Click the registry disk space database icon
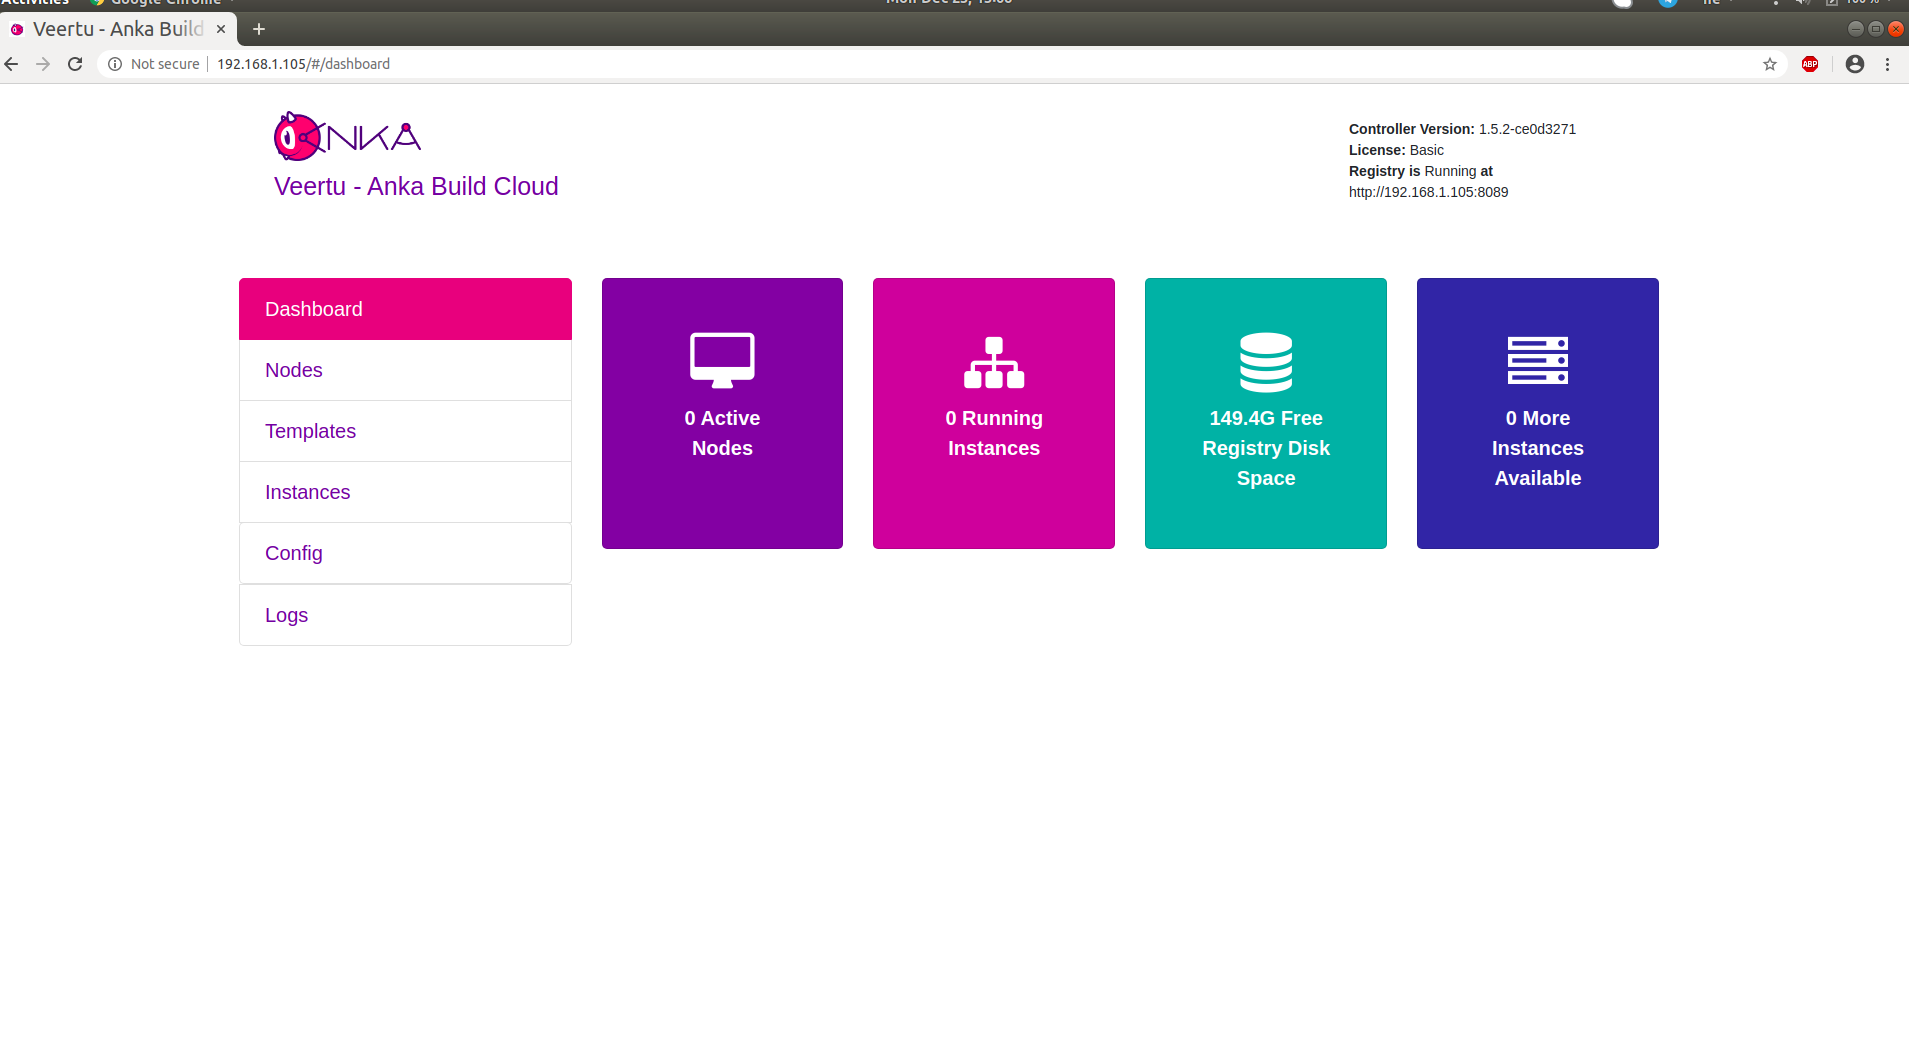Viewport: 1909px width, 1062px height. pyautogui.click(x=1265, y=361)
